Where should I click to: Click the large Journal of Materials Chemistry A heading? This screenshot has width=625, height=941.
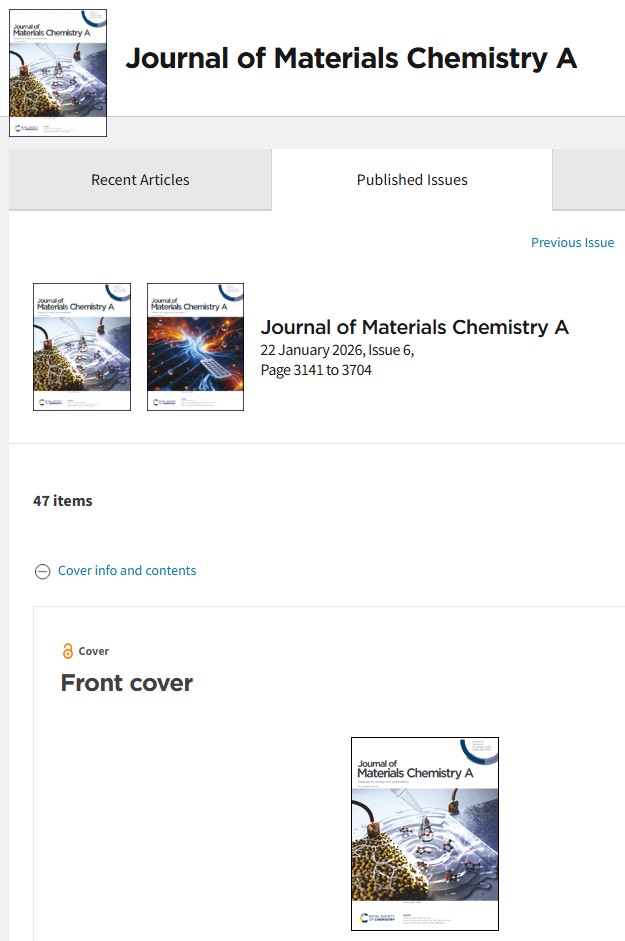(350, 58)
